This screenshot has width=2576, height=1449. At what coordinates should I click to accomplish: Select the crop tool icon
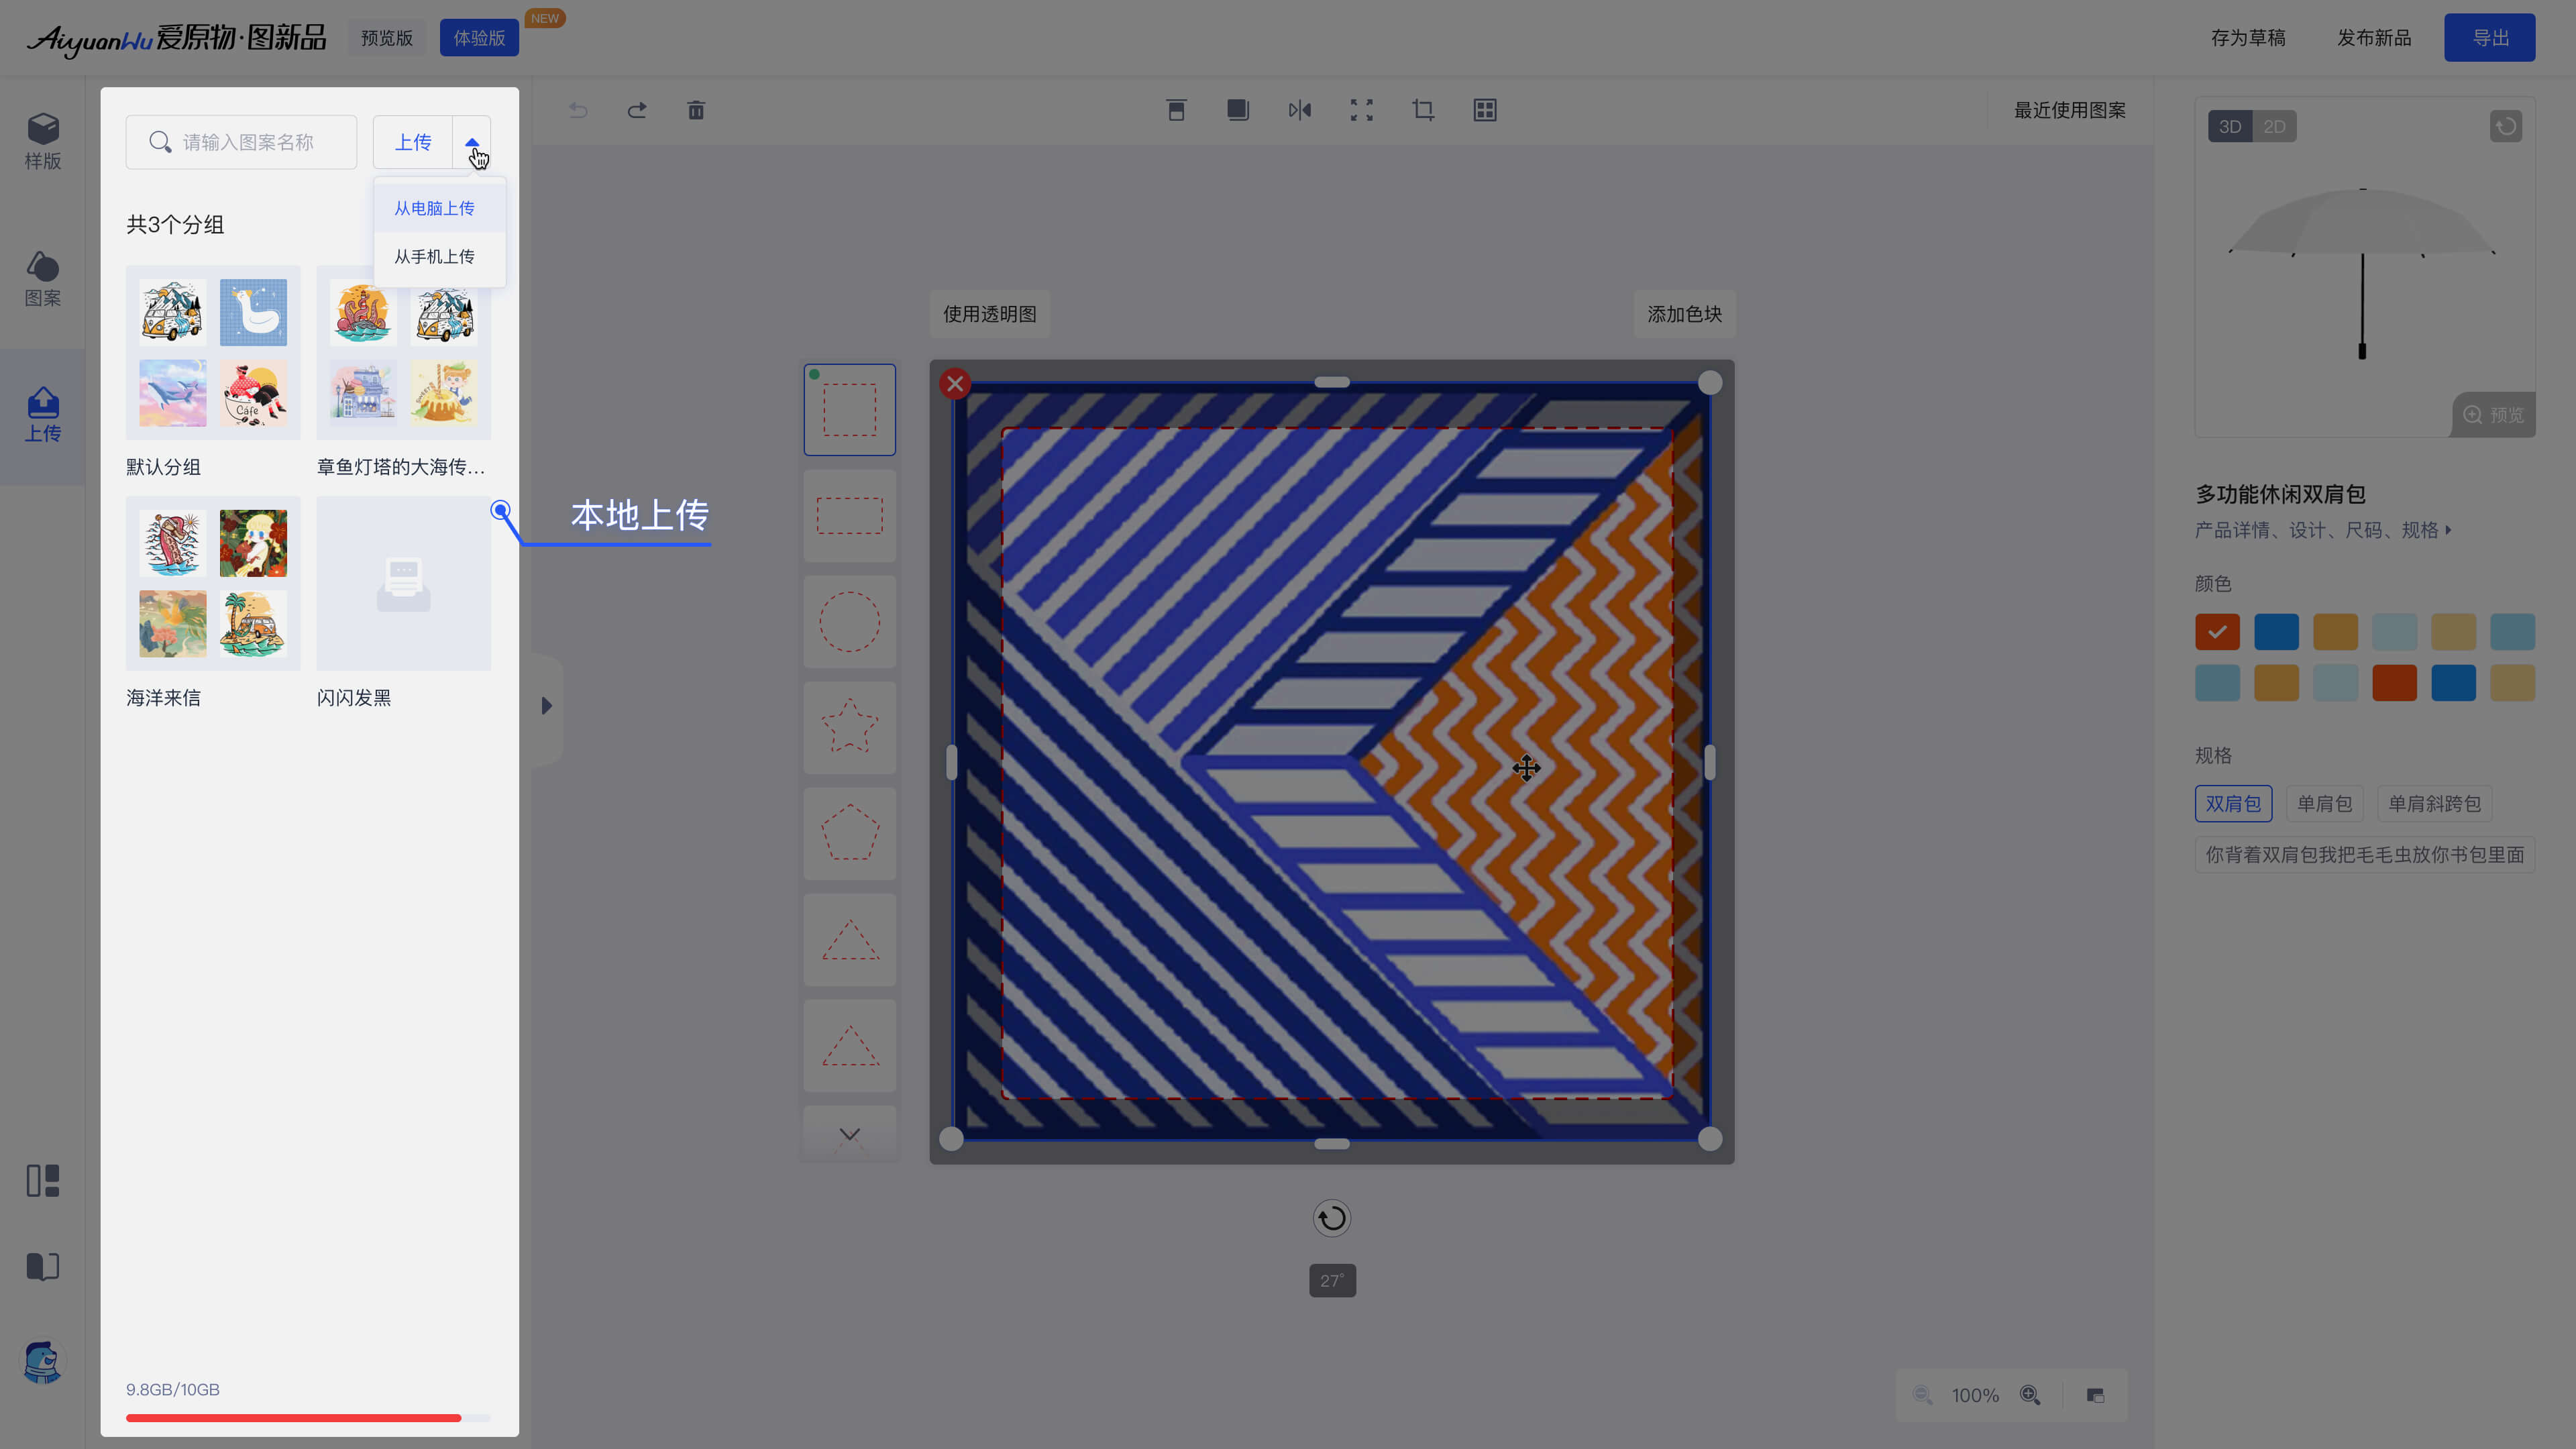(x=1423, y=110)
